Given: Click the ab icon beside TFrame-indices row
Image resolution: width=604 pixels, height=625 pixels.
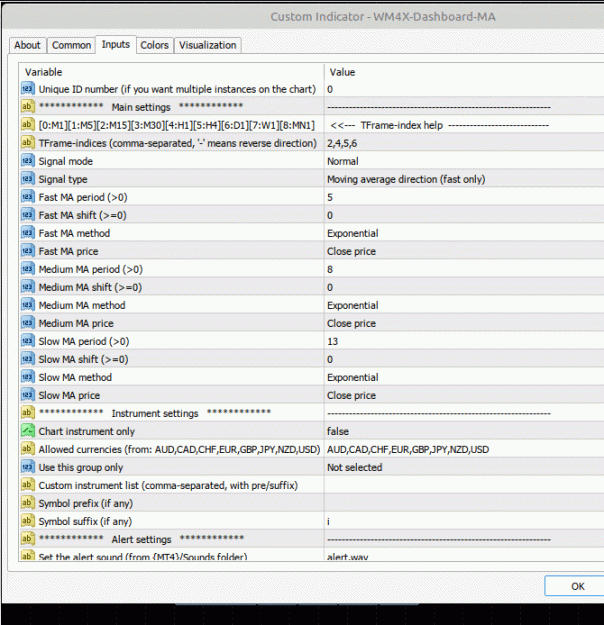Looking at the screenshot, I should 28,143.
